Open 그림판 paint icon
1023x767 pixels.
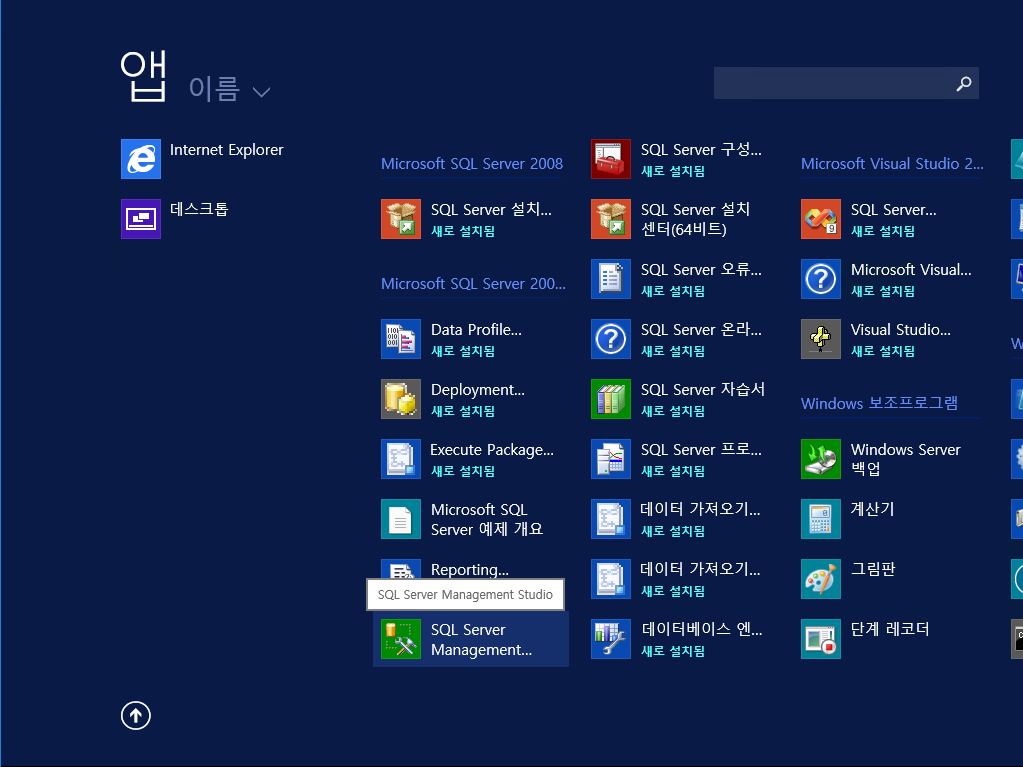tap(821, 579)
